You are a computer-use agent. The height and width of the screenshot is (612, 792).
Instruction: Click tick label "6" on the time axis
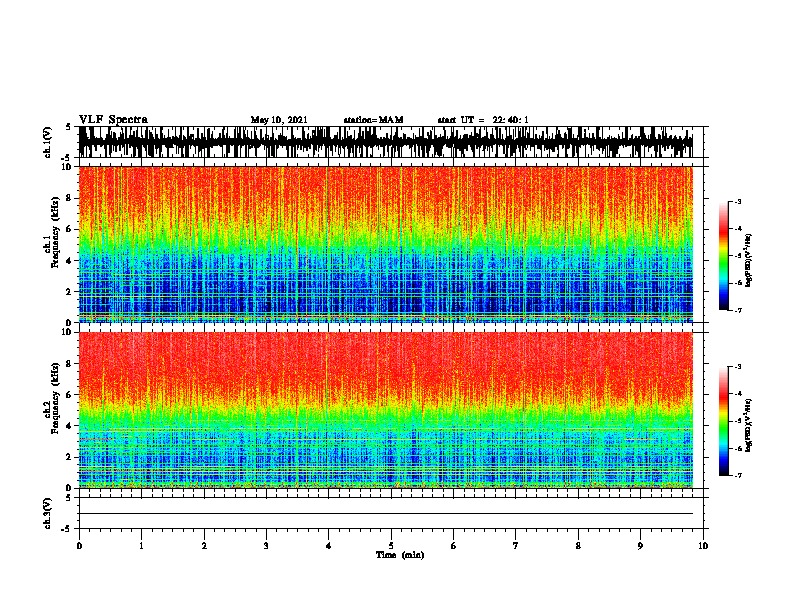coord(453,546)
